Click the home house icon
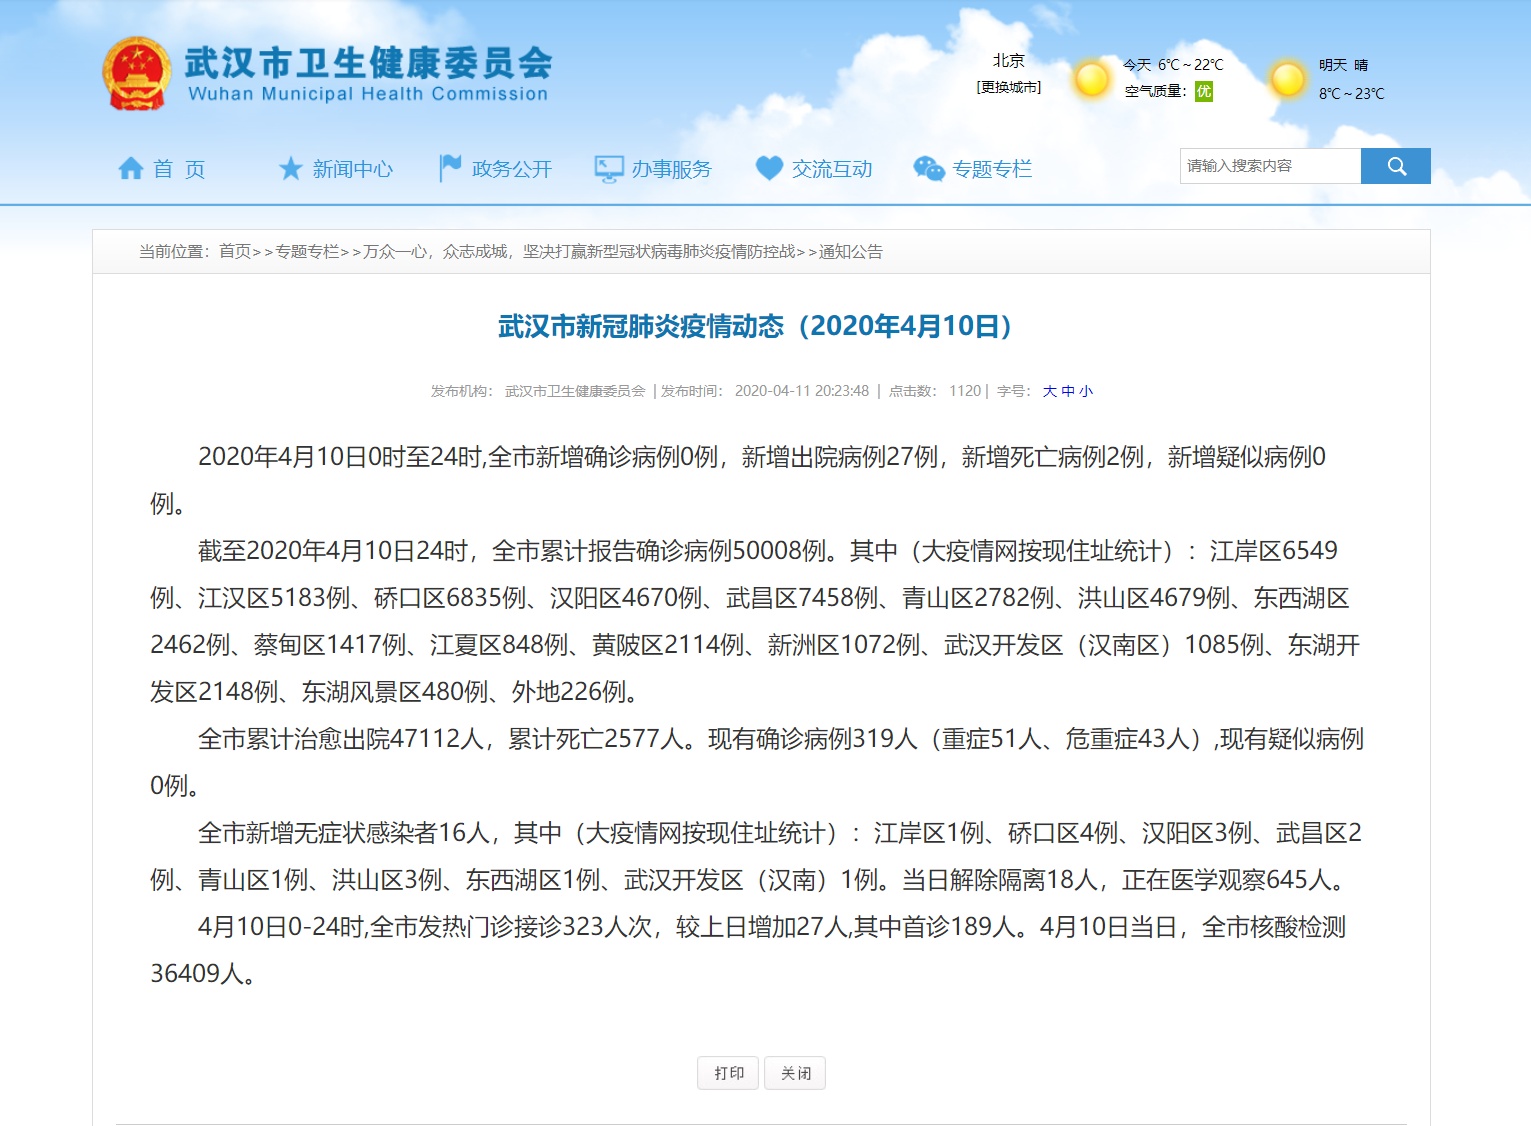This screenshot has width=1531, height=1126. coord(131,169)
